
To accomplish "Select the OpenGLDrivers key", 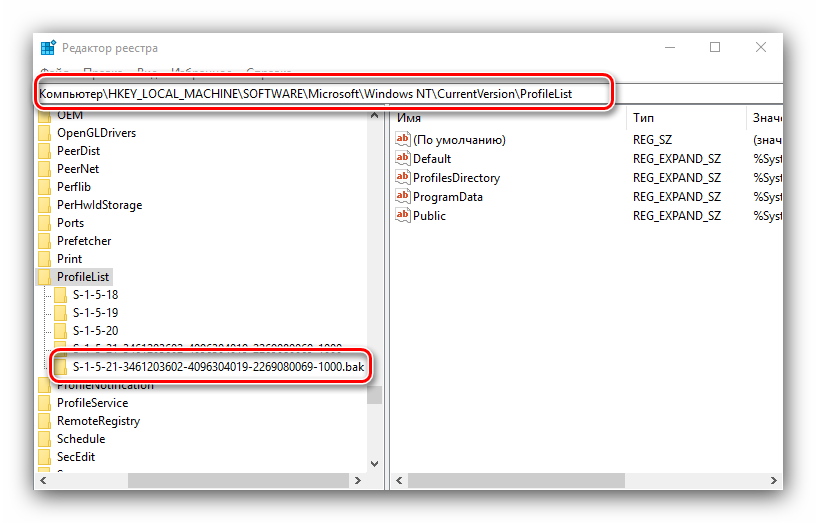I will 96,133.
